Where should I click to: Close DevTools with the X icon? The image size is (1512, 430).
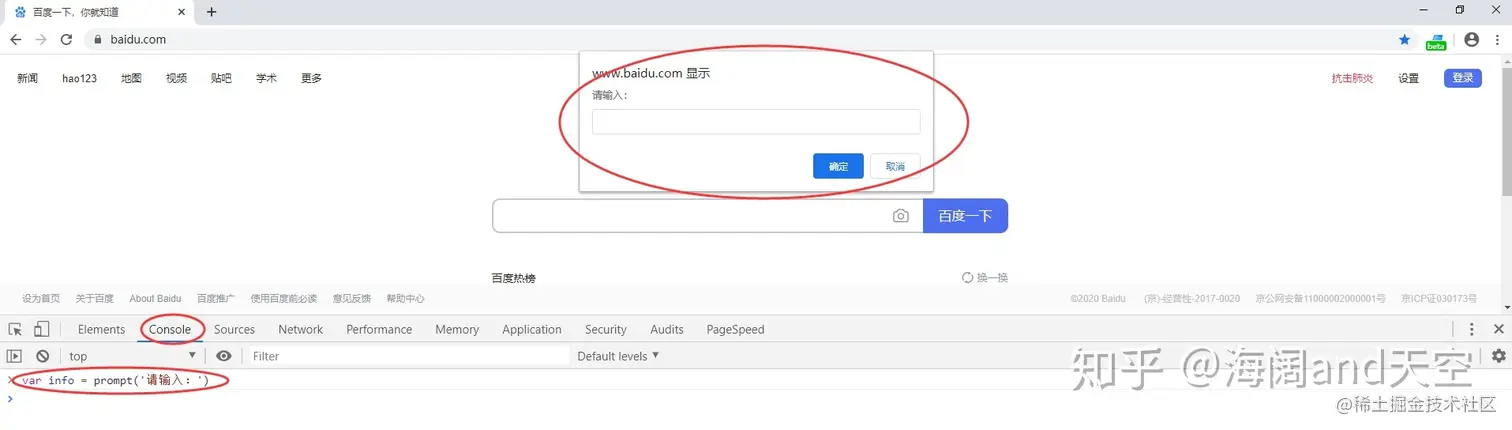click(x=1498, y=329)
